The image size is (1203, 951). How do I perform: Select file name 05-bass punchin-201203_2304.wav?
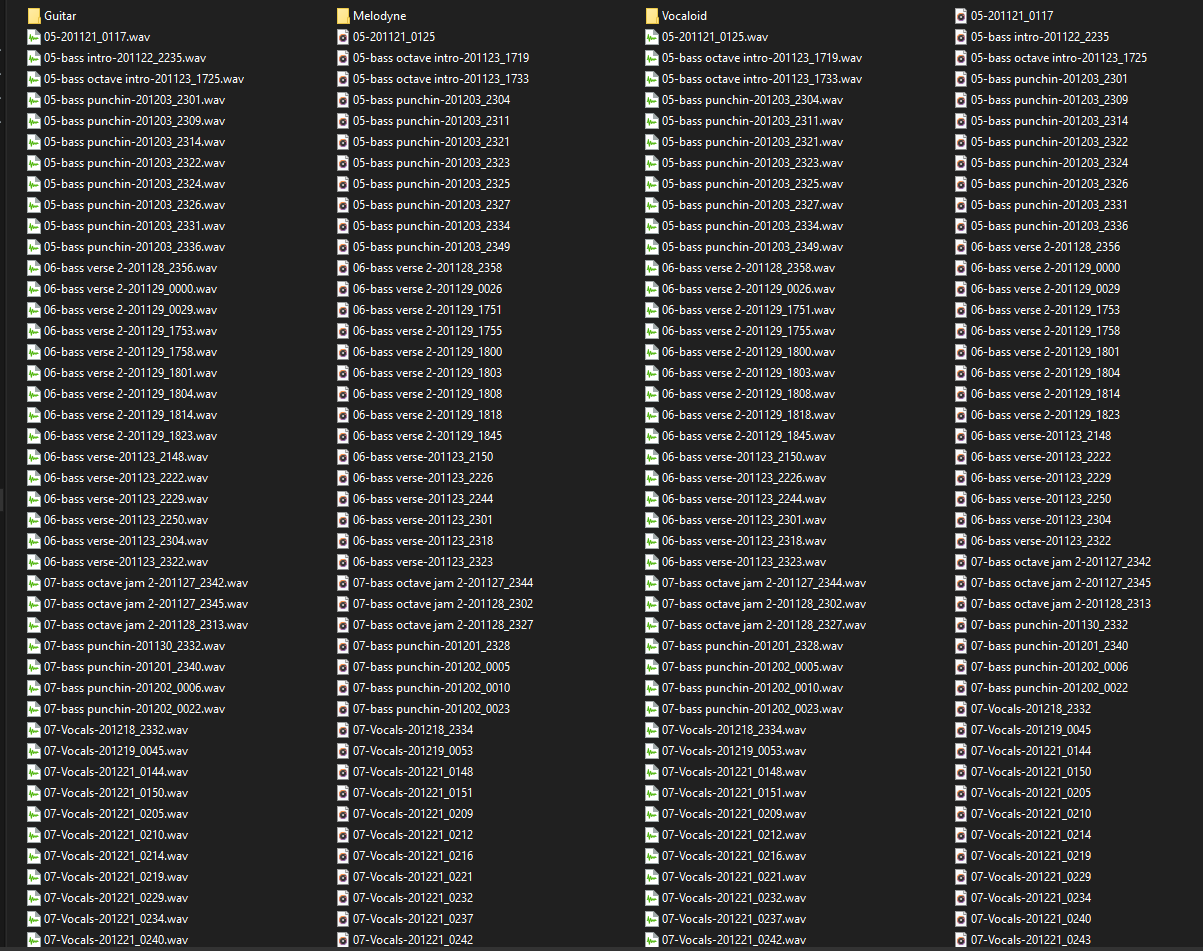tap(753, 100)
